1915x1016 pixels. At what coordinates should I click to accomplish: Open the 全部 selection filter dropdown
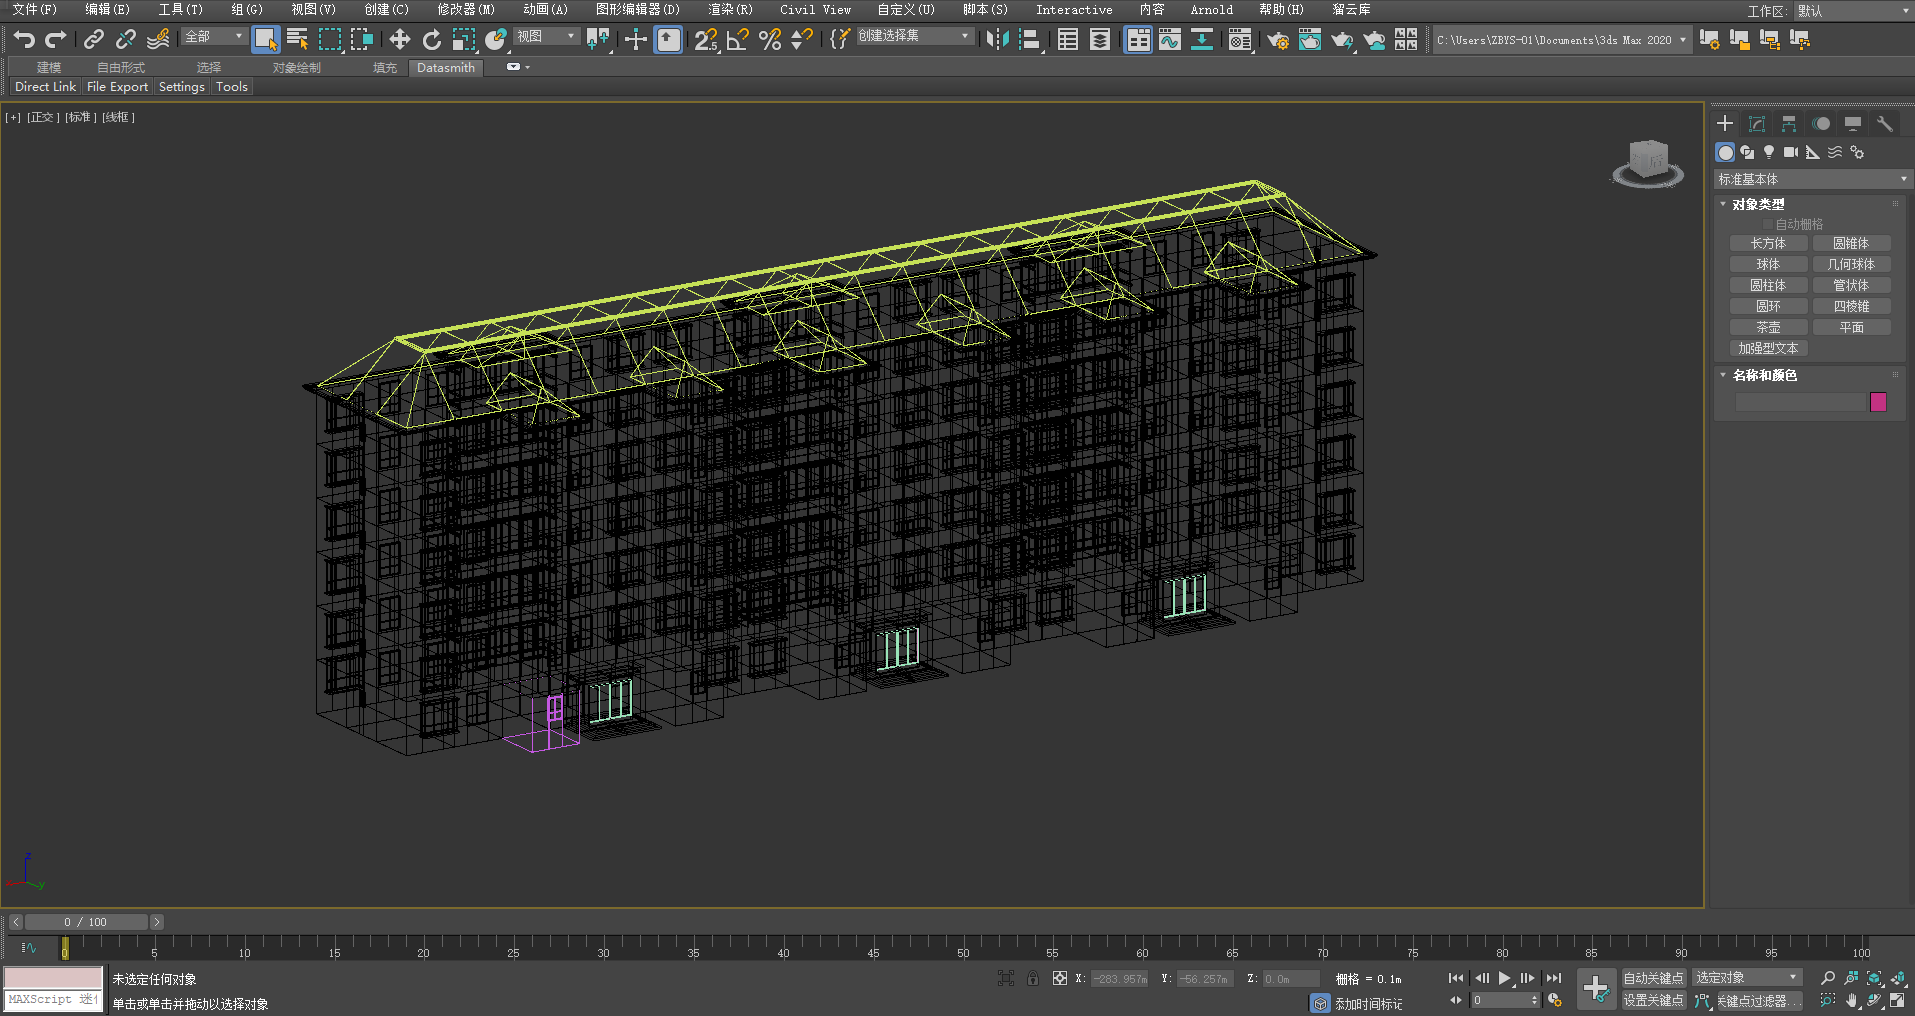pyautogui.click(x=214, y=37)
